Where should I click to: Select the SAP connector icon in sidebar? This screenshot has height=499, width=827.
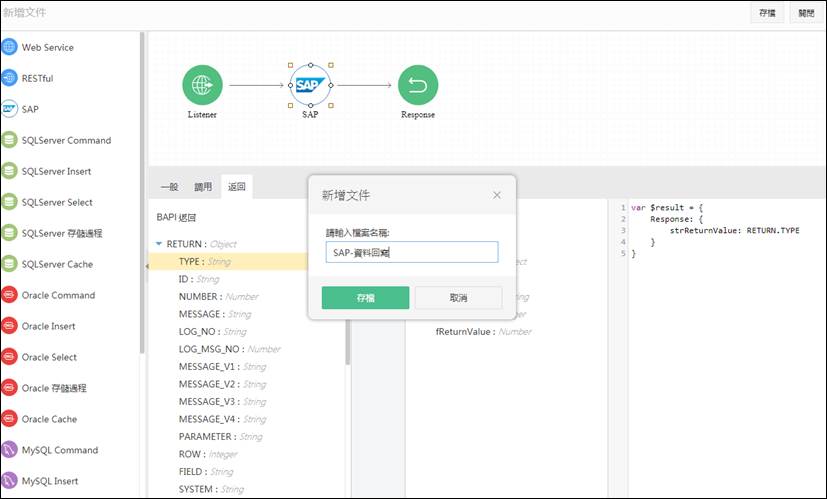[x=9, y=109]
